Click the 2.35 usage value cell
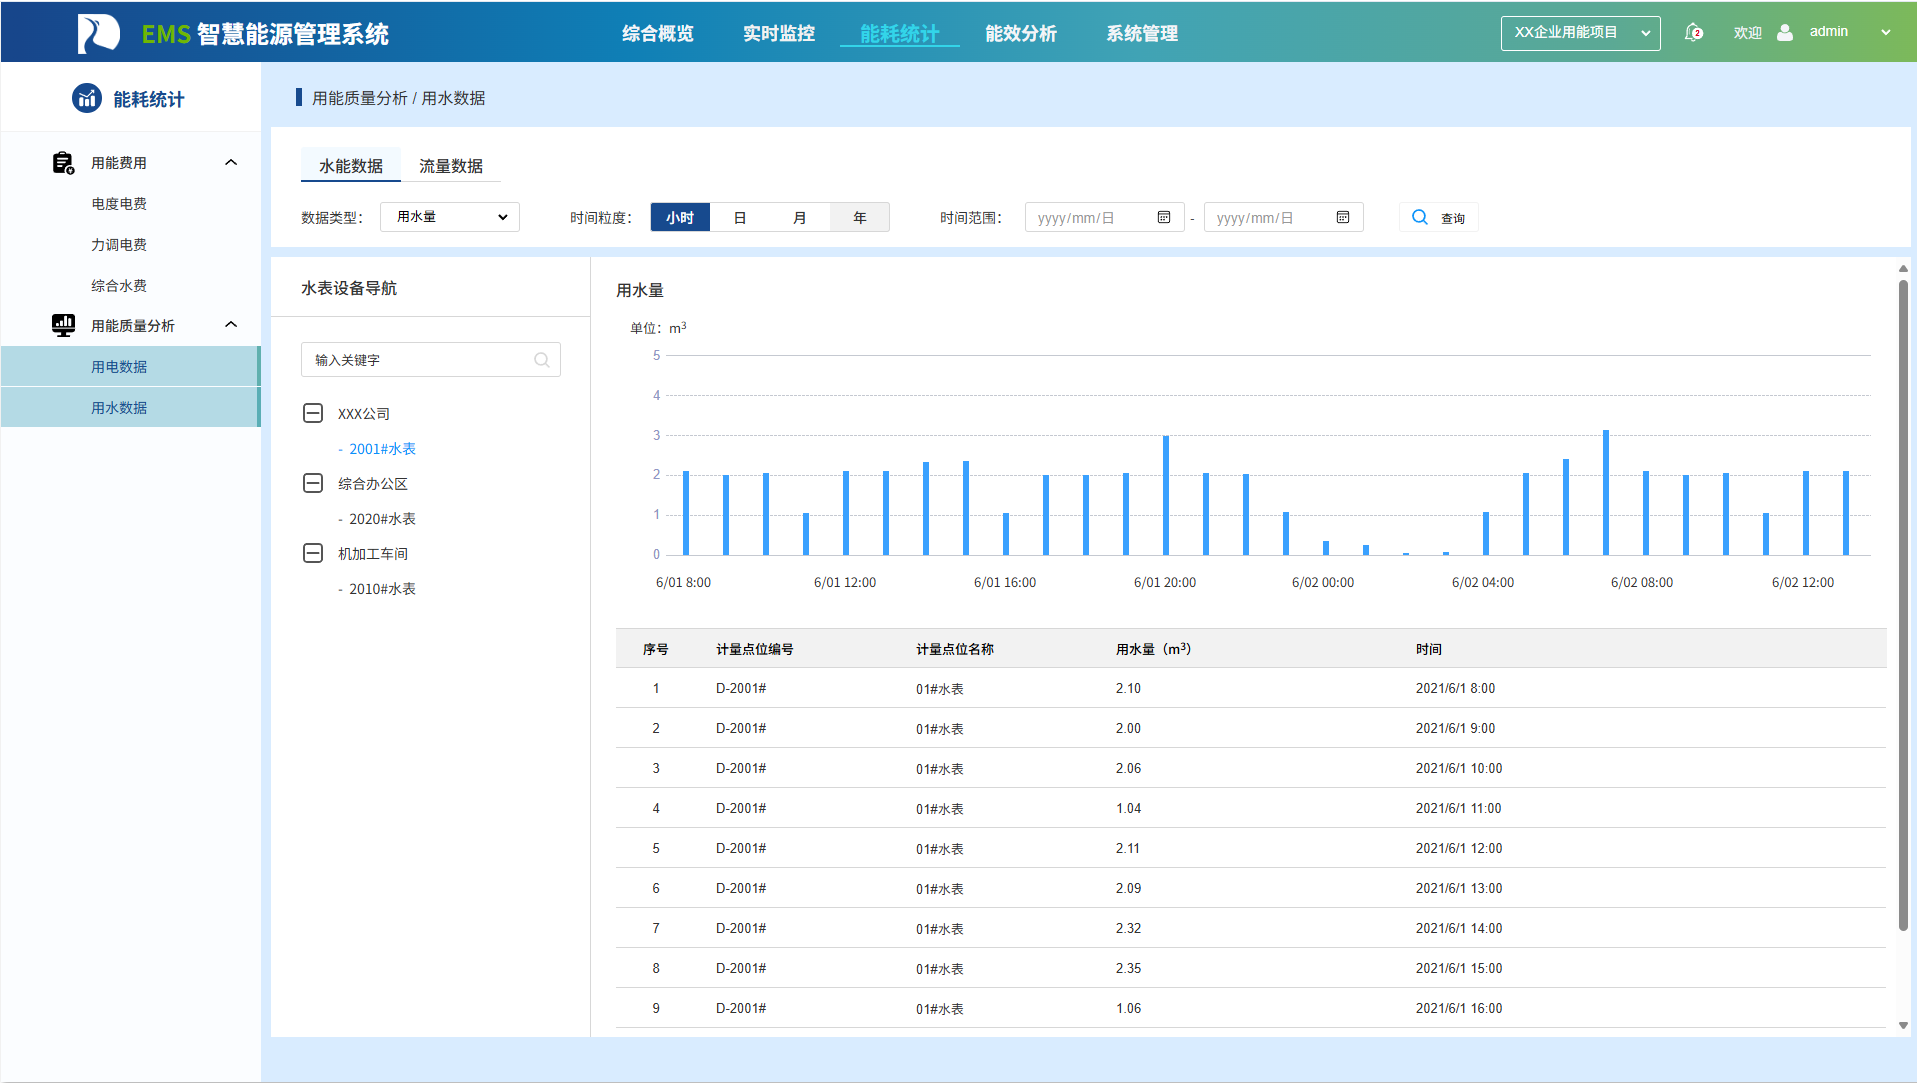Image resolution: width=1917 pixels, height=1083 pixels. click(x=1128, y=969)
